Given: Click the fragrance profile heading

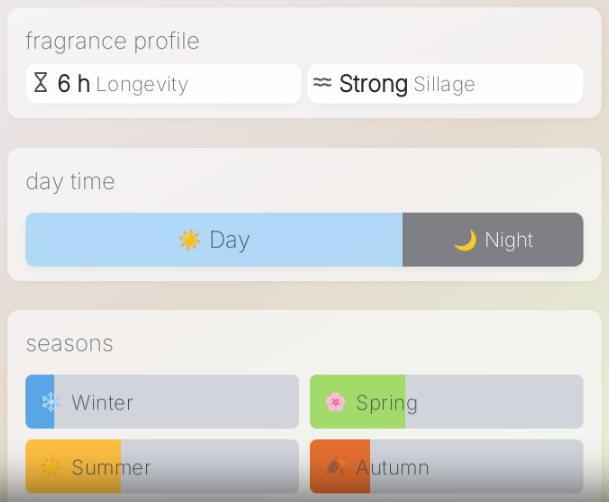Looking at the screenshot, I should coord(112,41).
